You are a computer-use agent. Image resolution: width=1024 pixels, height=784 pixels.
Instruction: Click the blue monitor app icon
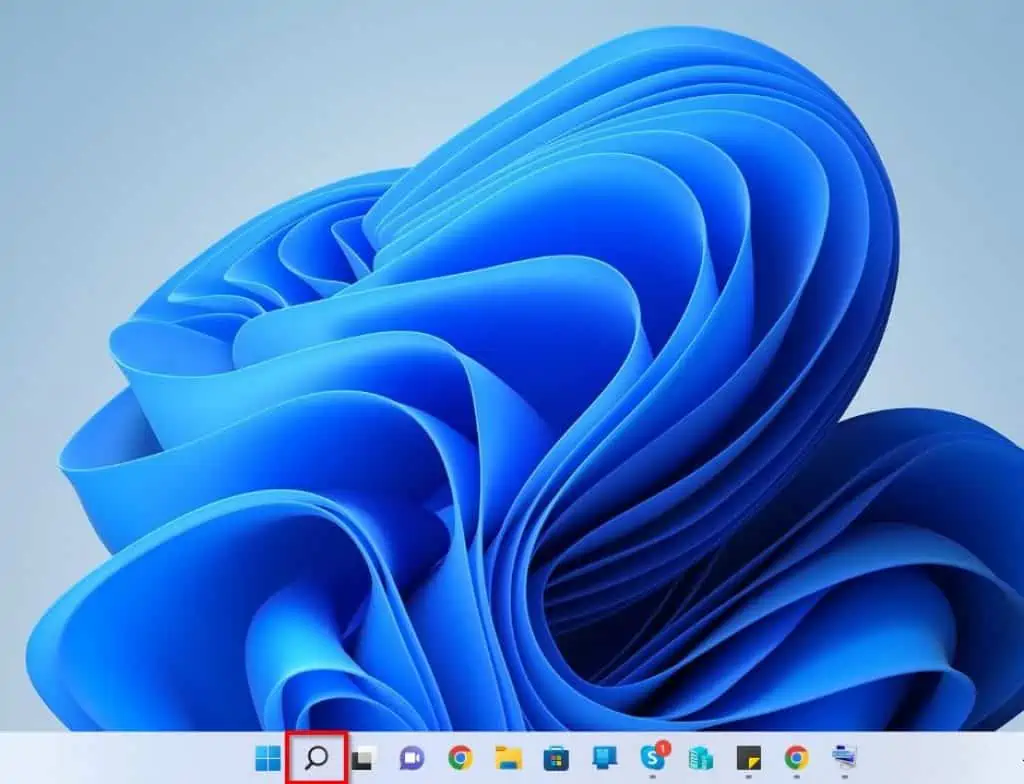(604, 758)
